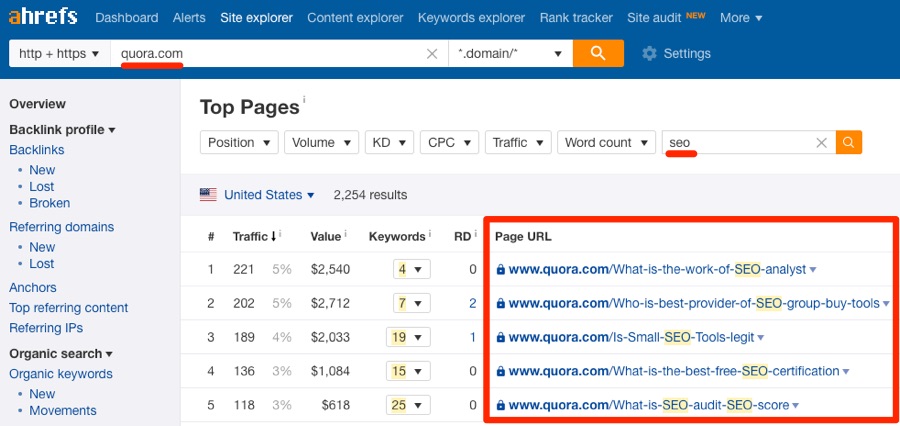Expand the Word count filter
Screen dimensions: 900x426
[606, 143]
